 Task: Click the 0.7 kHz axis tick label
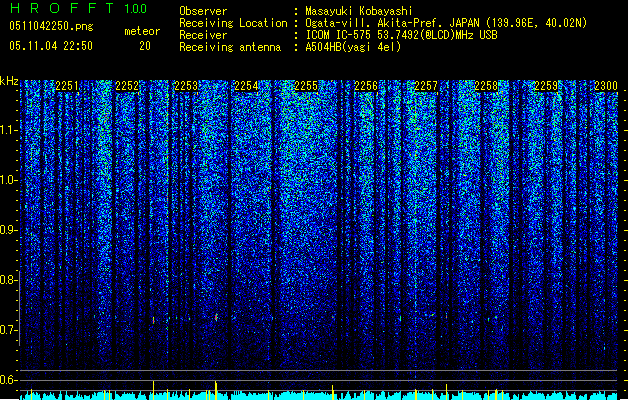[9, 330]
